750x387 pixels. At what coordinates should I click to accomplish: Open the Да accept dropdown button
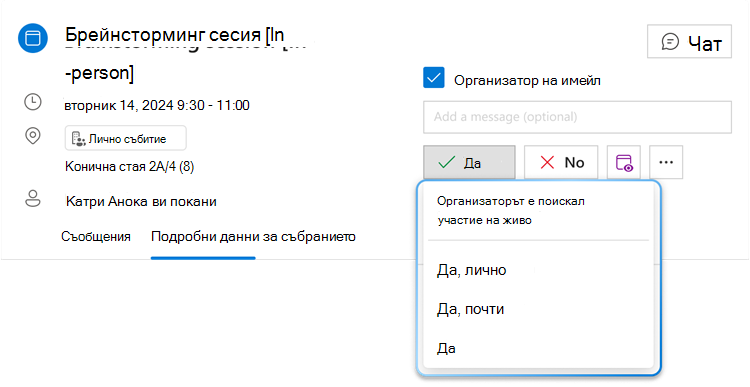tap(469, 163)
